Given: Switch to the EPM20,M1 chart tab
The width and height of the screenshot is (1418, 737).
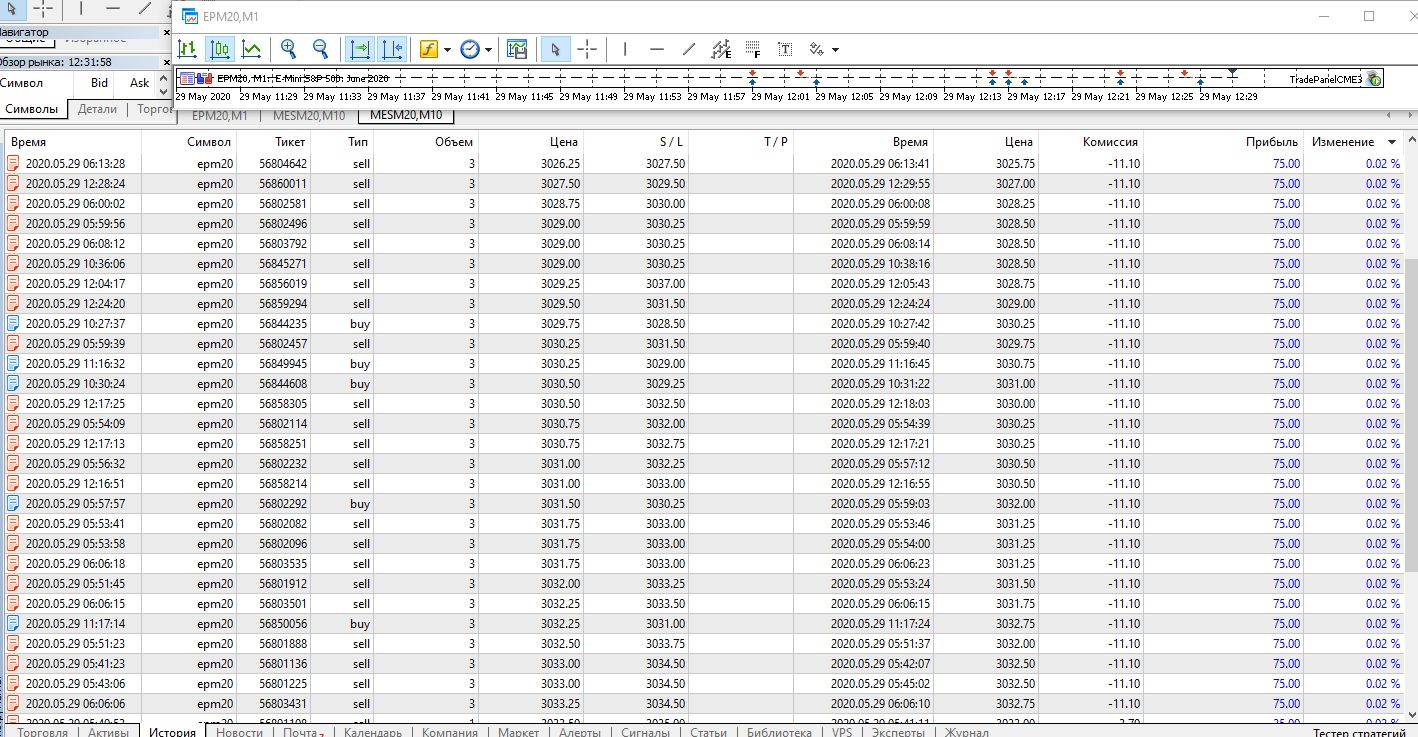Looking at the screenshot, I should (x=219, y=115).
